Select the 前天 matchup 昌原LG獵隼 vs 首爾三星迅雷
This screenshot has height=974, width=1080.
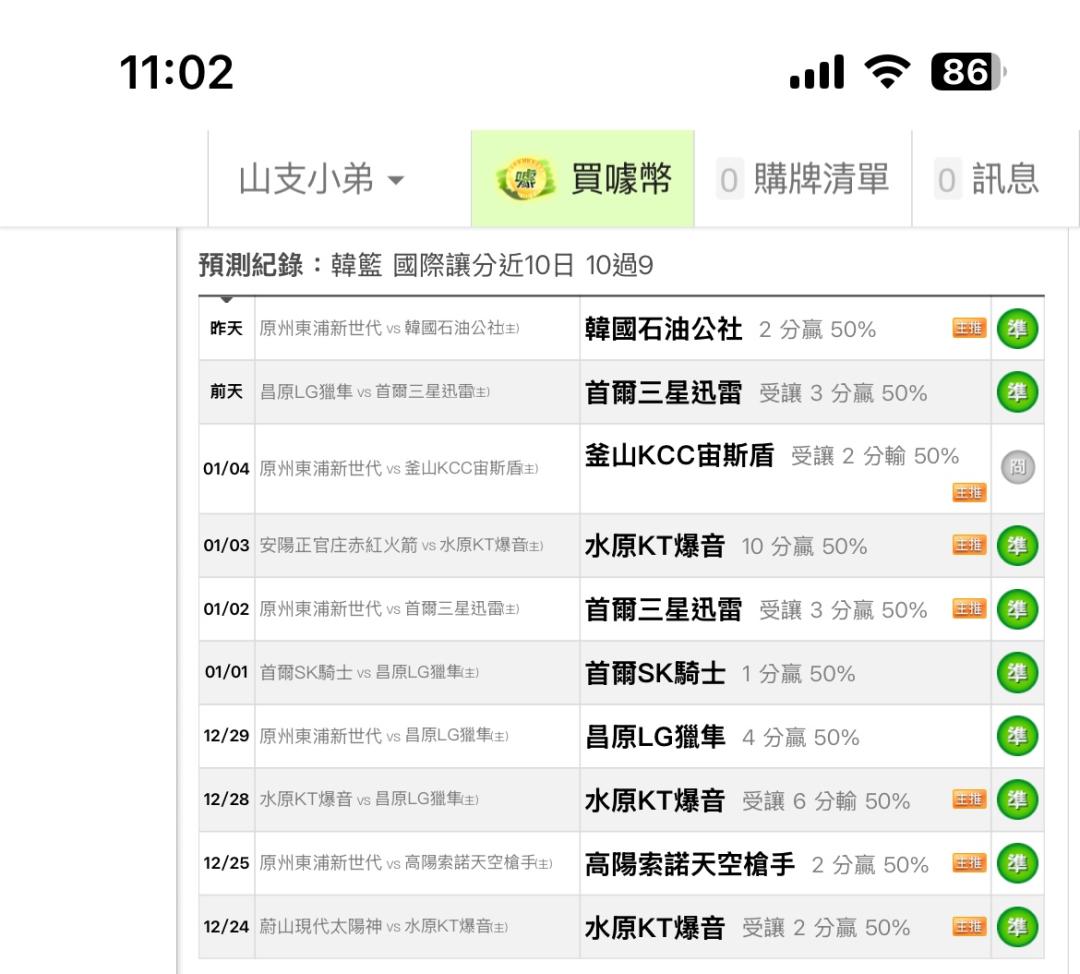point(375,392)
